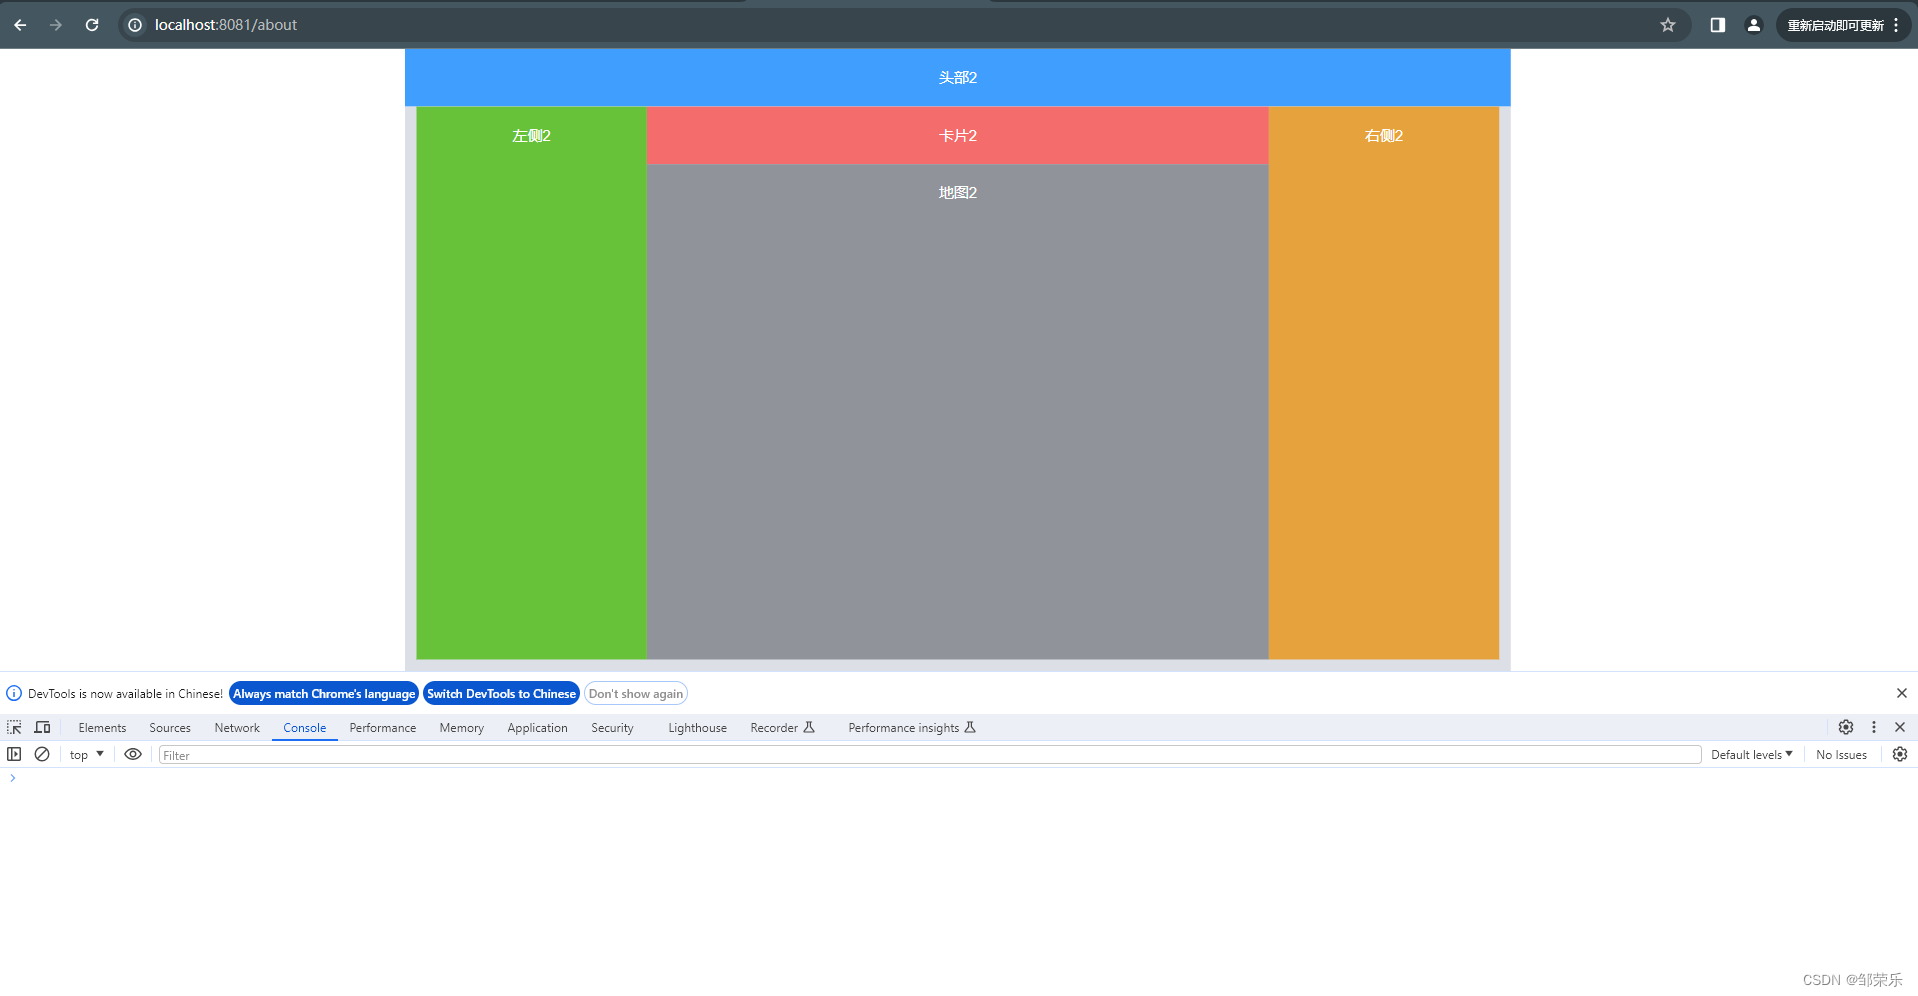This screenshot has height=996, width=1918.
Task: Open the Elements tab
Action: tap(102, 728)
